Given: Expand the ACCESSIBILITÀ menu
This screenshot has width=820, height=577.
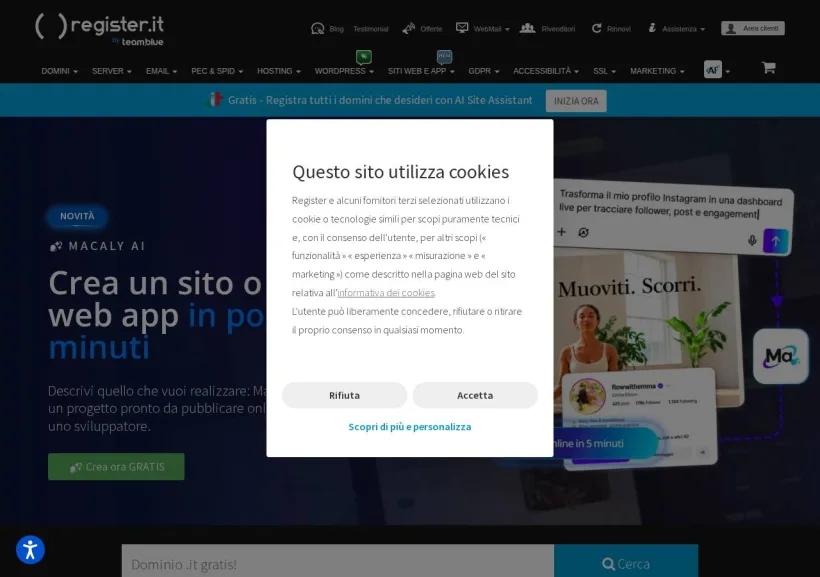Looking at the screenshot, I should point(545,71).
